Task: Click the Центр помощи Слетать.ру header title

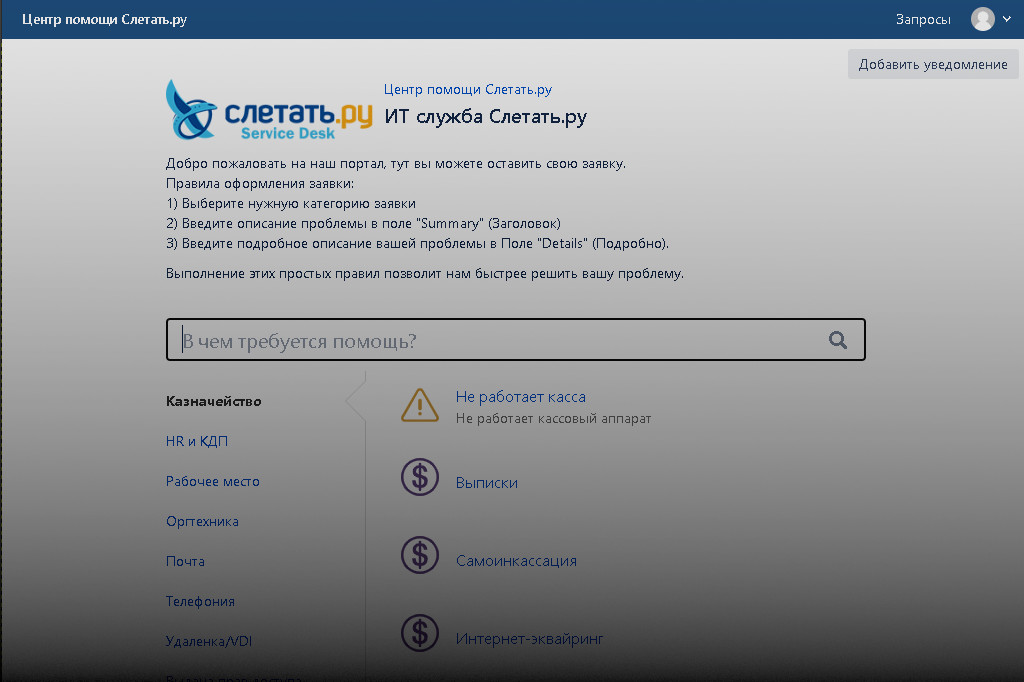Action: point(104,19)
